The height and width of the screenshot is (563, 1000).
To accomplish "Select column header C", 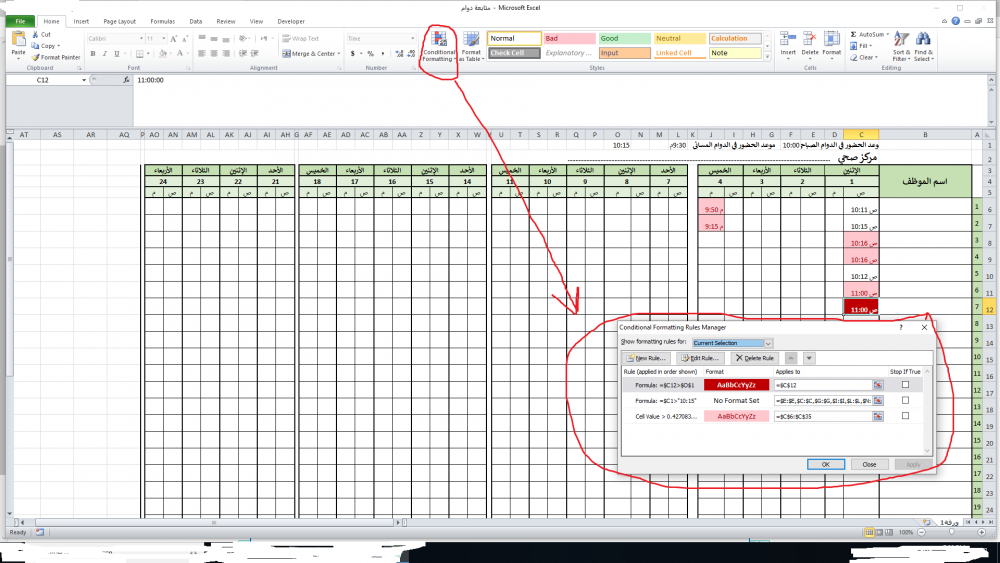I will click(x=861, y=135).
